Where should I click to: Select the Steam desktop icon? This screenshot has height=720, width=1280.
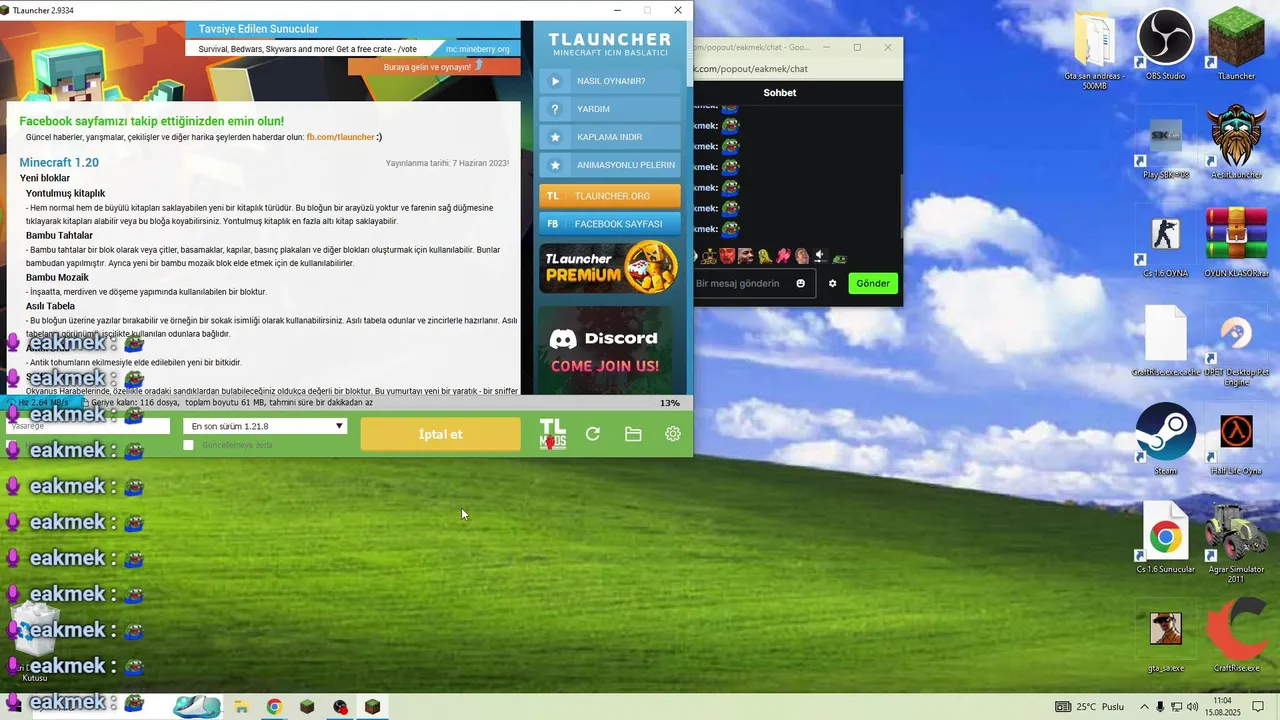tap(1166, 438)
